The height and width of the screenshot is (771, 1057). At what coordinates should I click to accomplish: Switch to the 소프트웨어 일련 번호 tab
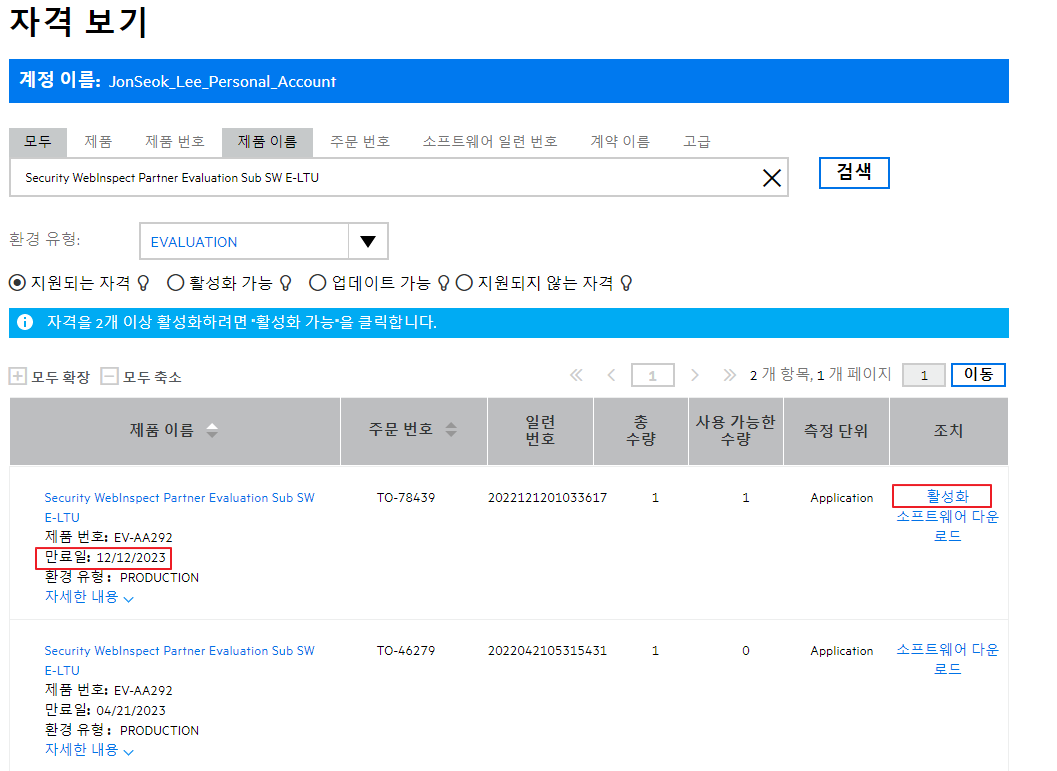pos(490,142)
